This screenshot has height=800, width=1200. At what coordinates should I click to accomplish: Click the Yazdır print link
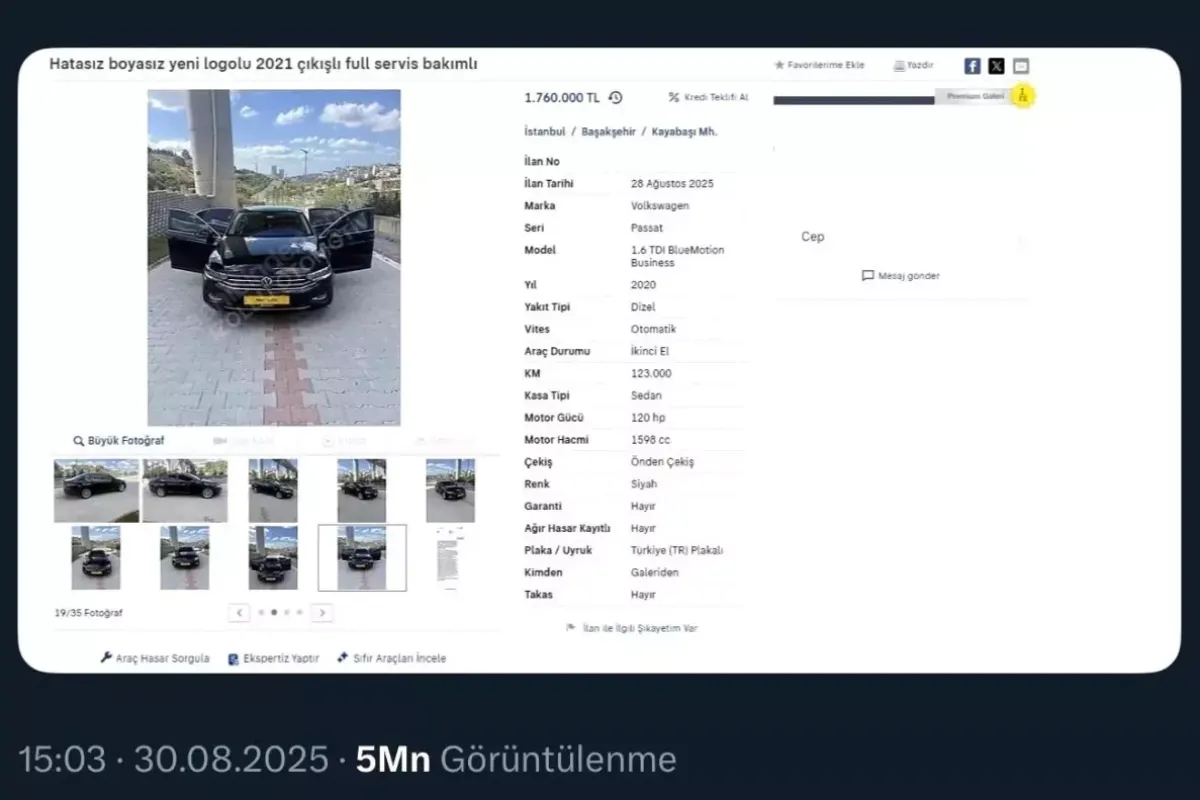(920, 65)
